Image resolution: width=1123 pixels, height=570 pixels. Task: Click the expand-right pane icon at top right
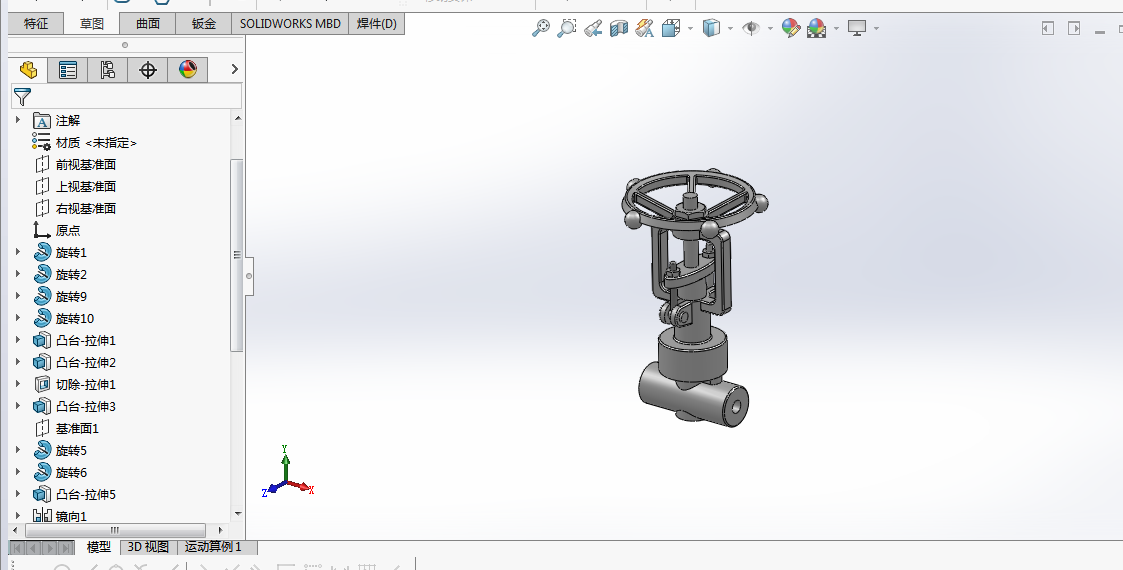pos(1074,28)
